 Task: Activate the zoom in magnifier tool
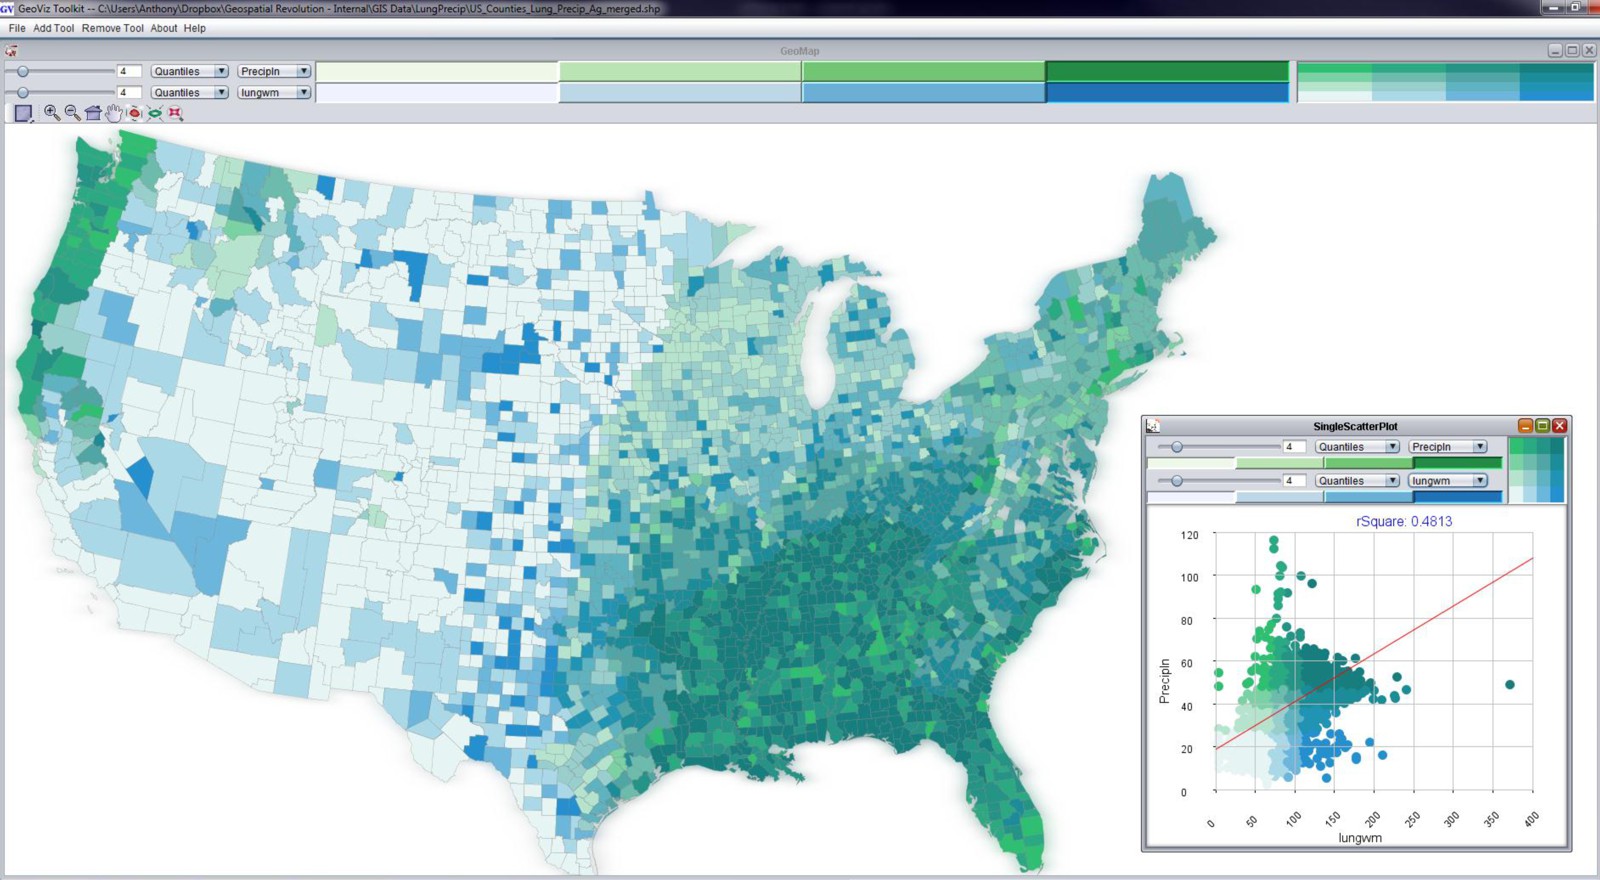52,113
